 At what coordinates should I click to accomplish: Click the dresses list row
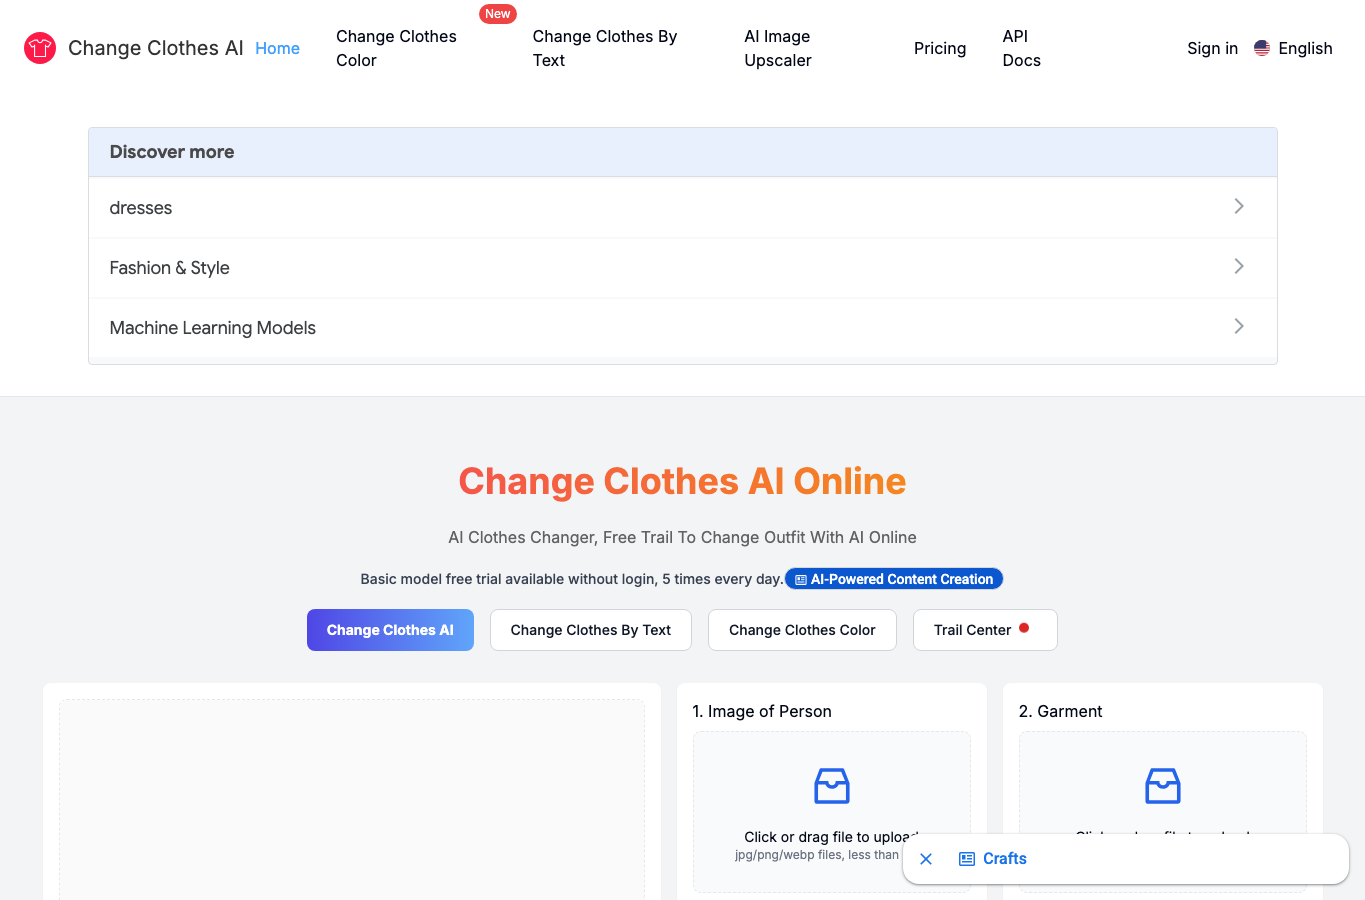(683, 207)
